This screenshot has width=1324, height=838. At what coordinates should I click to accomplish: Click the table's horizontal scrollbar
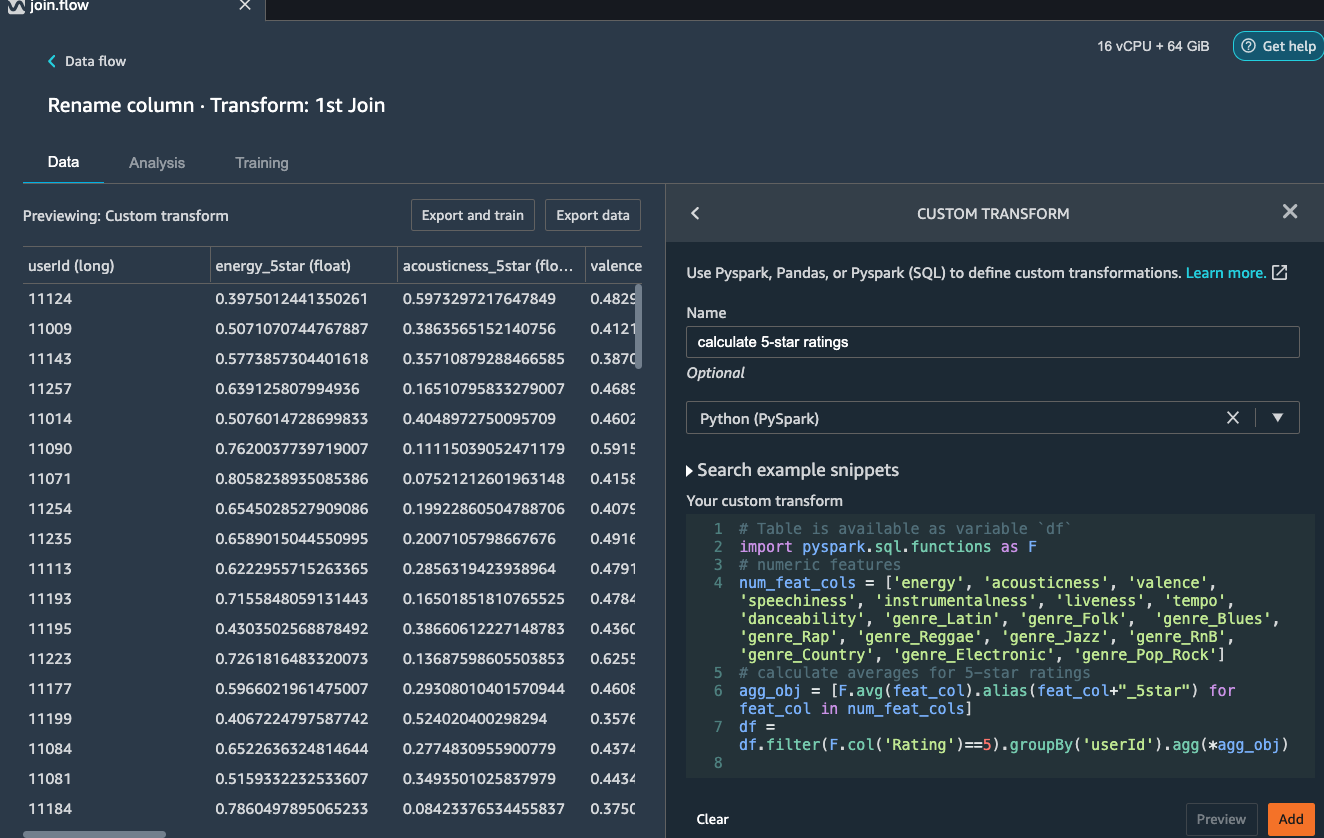point(95,834)
